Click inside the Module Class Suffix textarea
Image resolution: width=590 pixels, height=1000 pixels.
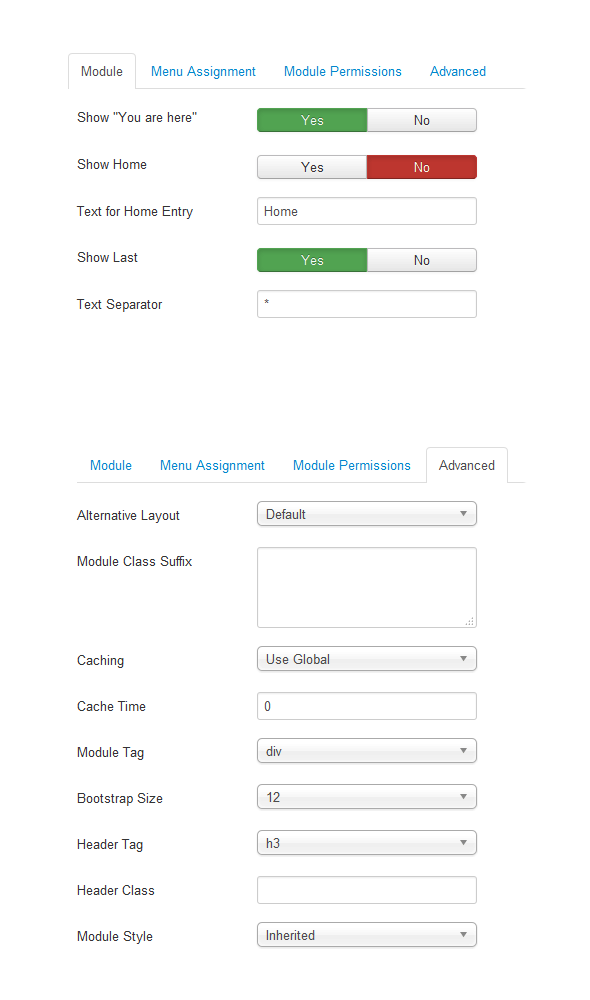(367, 587)
